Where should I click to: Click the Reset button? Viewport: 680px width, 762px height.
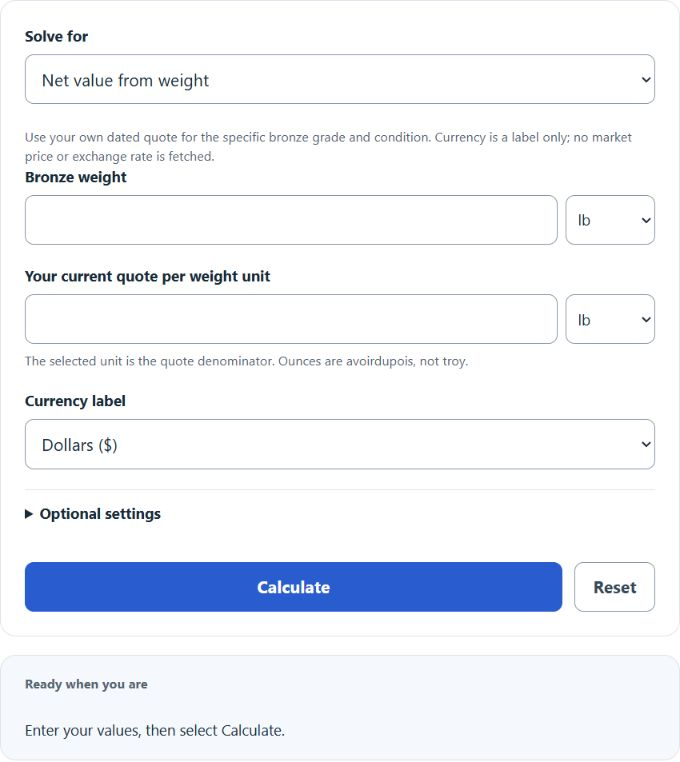tap(614, 587)
